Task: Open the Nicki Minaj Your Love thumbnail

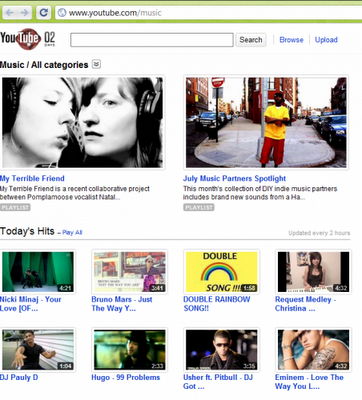Action: click(38, 272)
